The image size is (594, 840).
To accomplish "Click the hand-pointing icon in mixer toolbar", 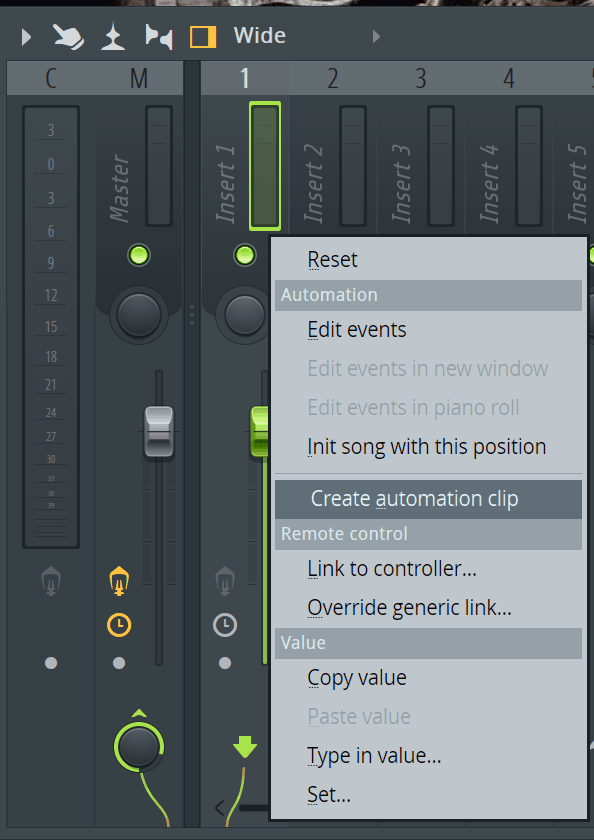I will pos(68,36).
